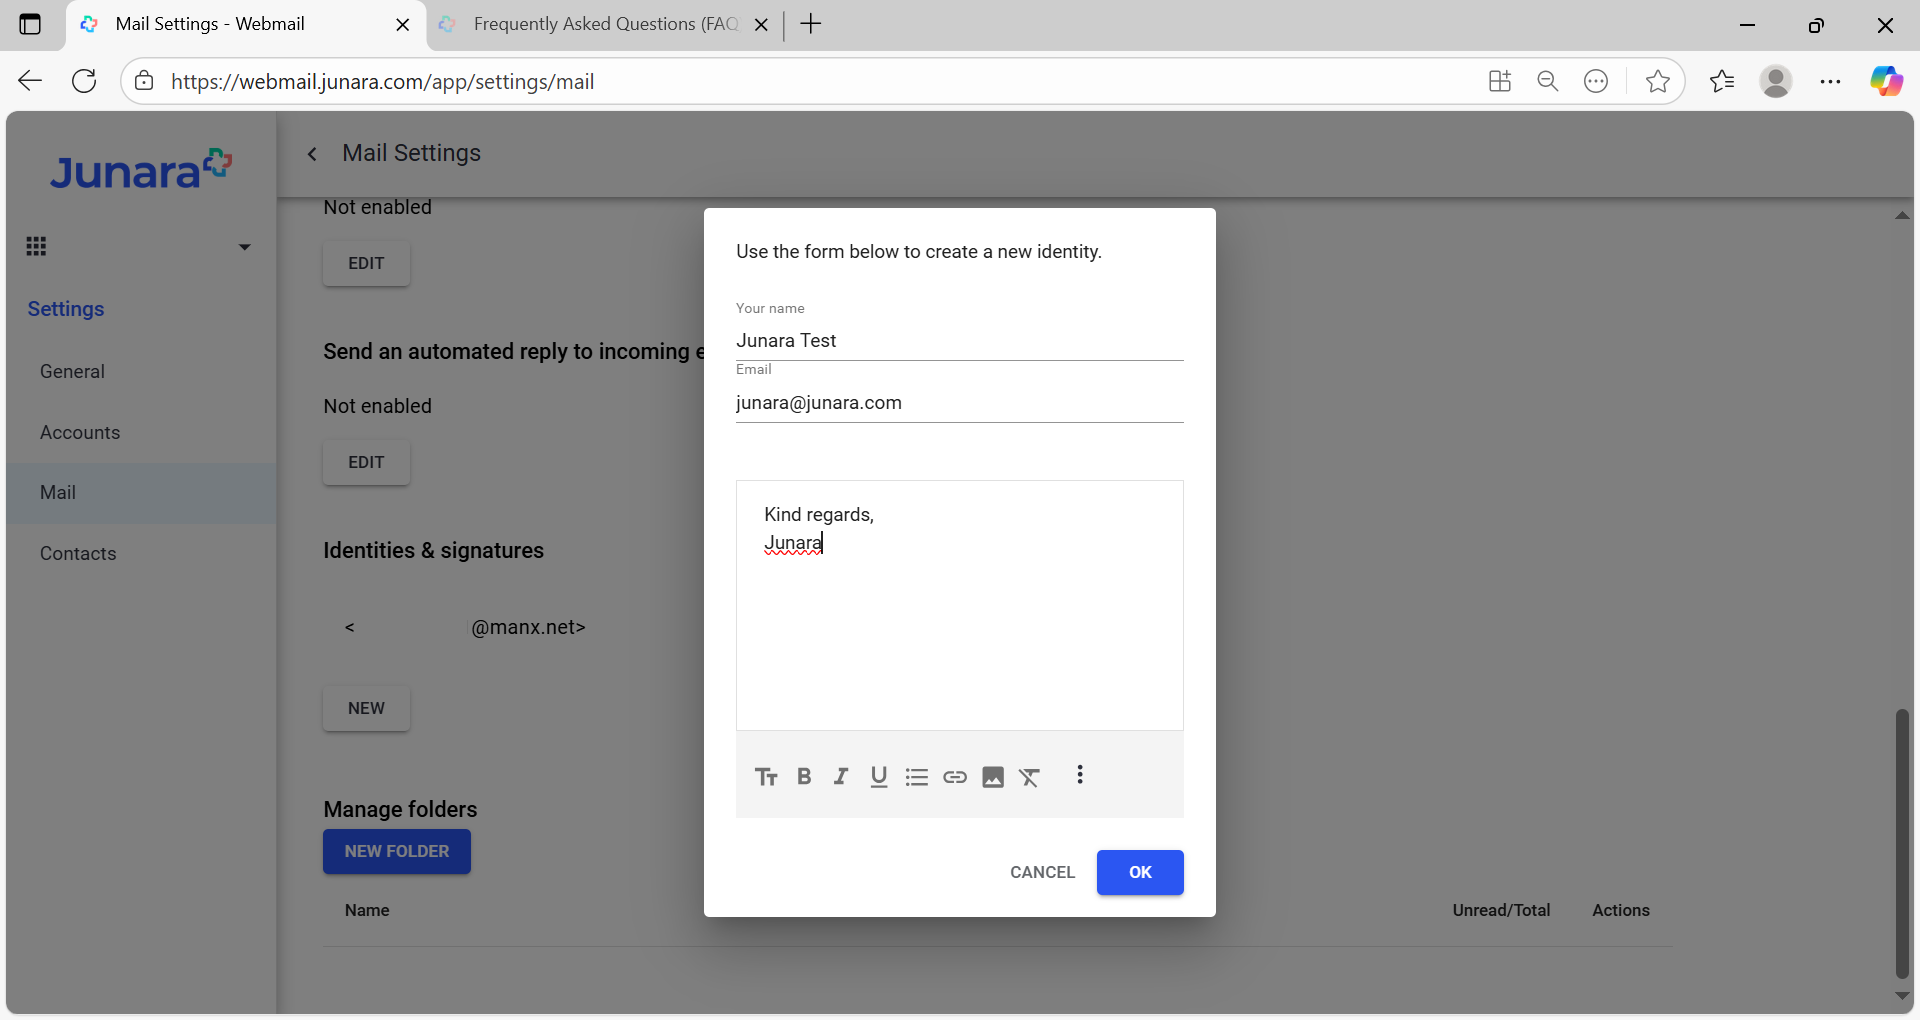Add this page to favorites star
The height and width of the screenshot is (1020, 1920).
coord(1657,81)
